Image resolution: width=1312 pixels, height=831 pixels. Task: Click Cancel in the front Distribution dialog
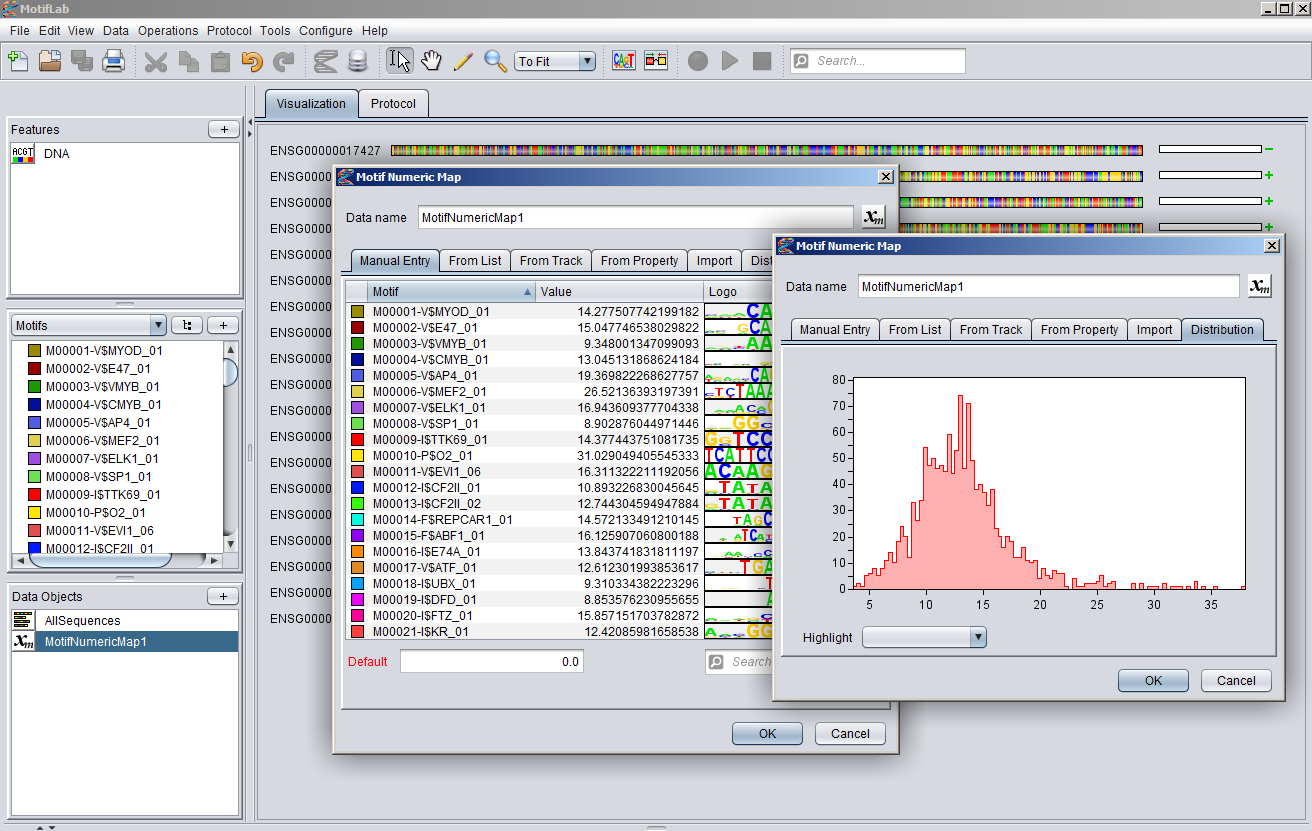point(1236,681)
